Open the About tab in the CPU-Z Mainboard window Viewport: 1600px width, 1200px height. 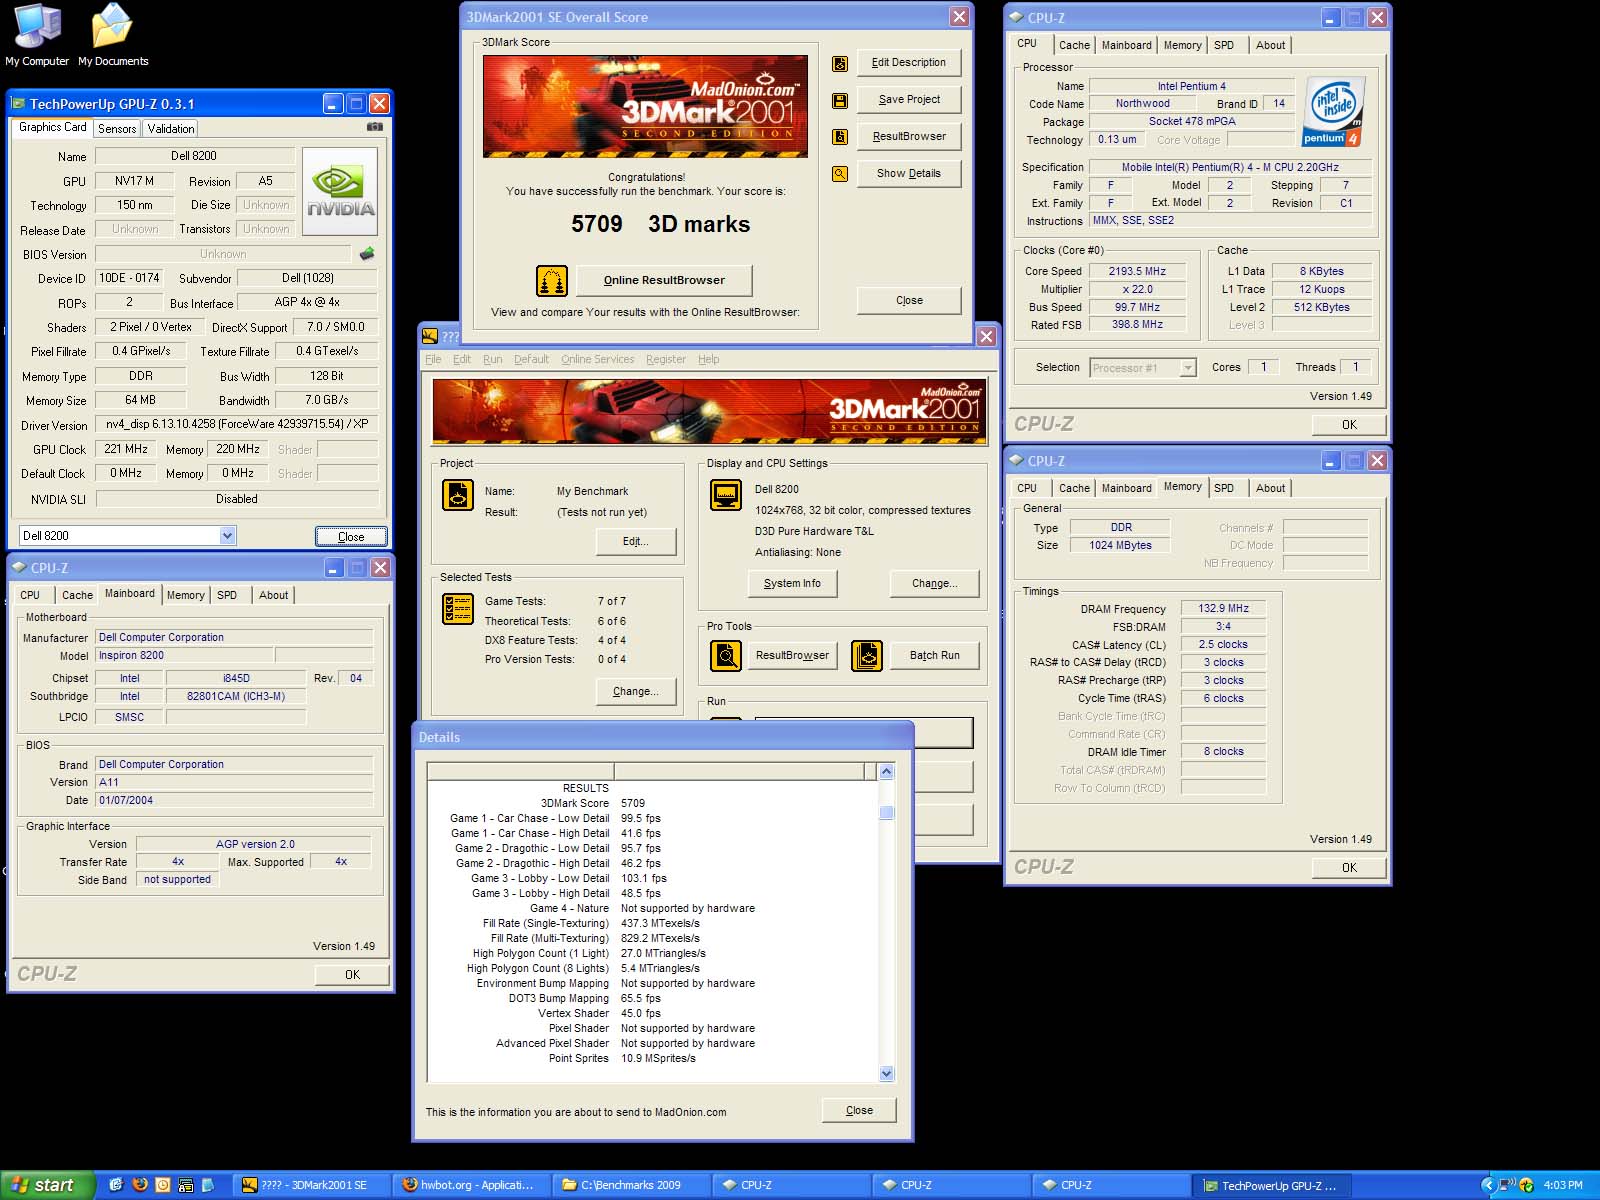pos(273,595)
